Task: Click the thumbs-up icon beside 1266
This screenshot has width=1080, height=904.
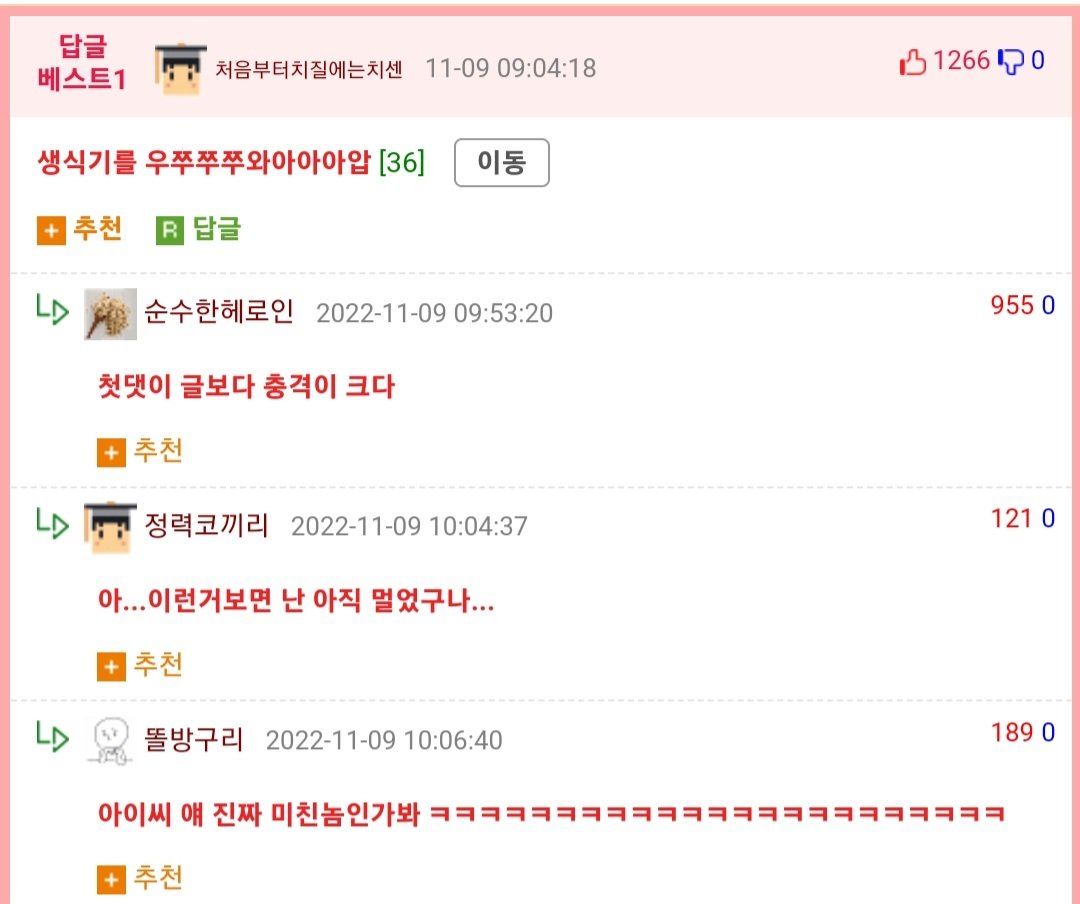Action: coord(913,62)
